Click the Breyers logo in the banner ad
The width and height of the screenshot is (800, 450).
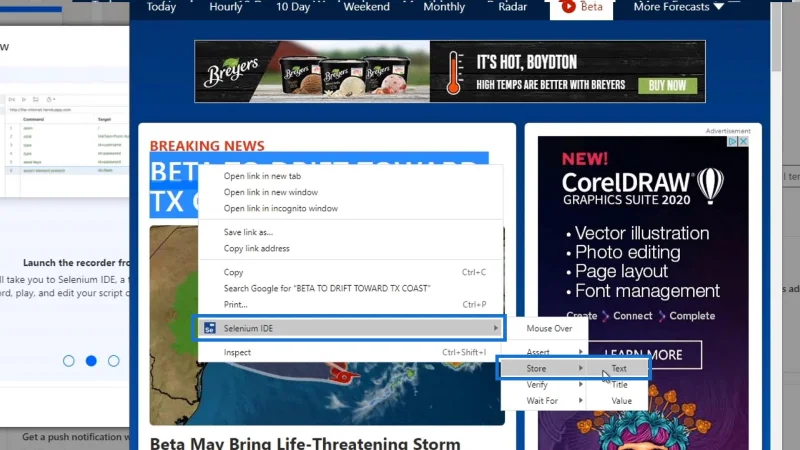click(x=233, y=71)
